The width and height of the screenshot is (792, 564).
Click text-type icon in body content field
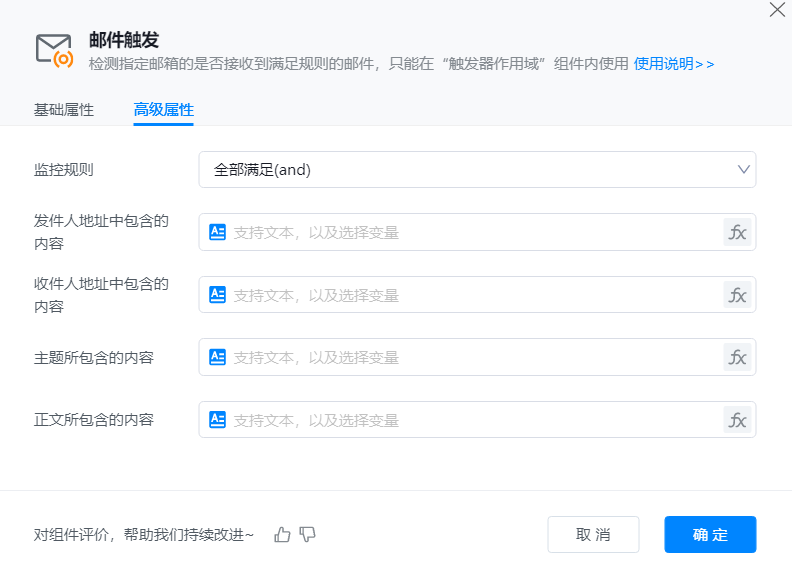(217, 420)
